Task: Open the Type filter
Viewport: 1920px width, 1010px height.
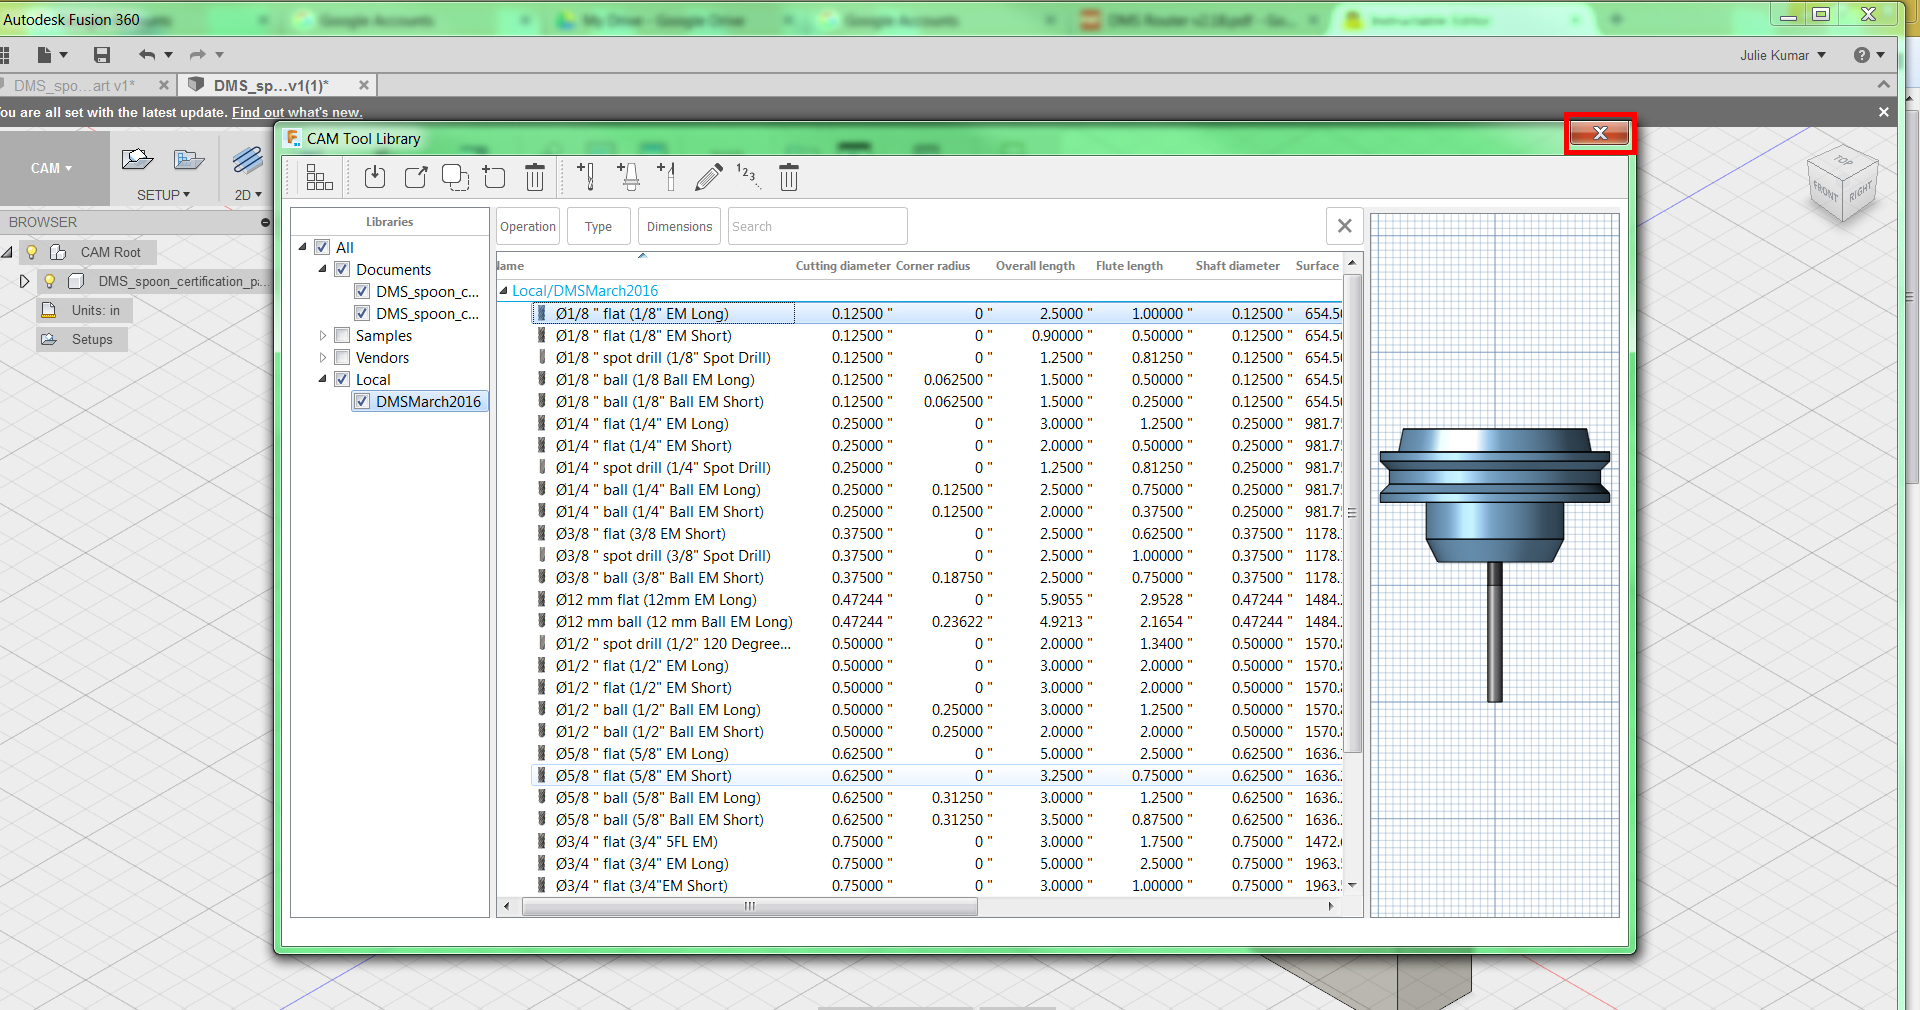Action: [x=598, y=226]
